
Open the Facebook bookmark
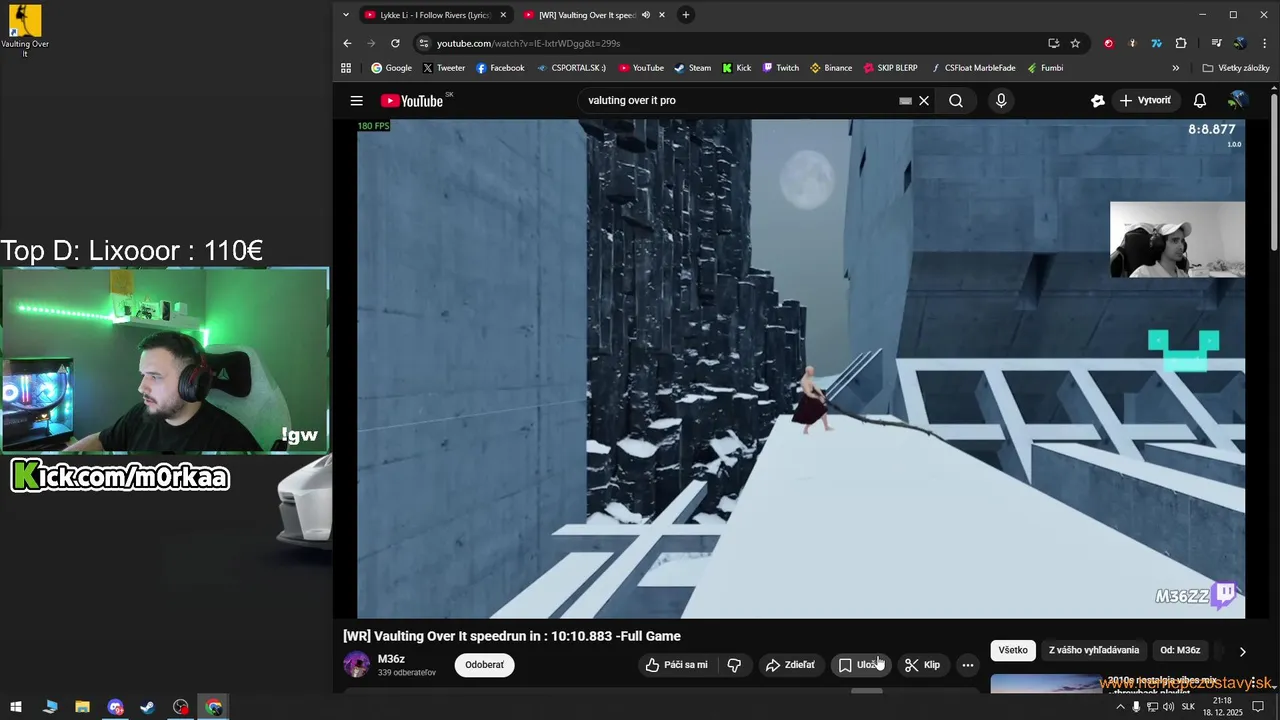499,68
